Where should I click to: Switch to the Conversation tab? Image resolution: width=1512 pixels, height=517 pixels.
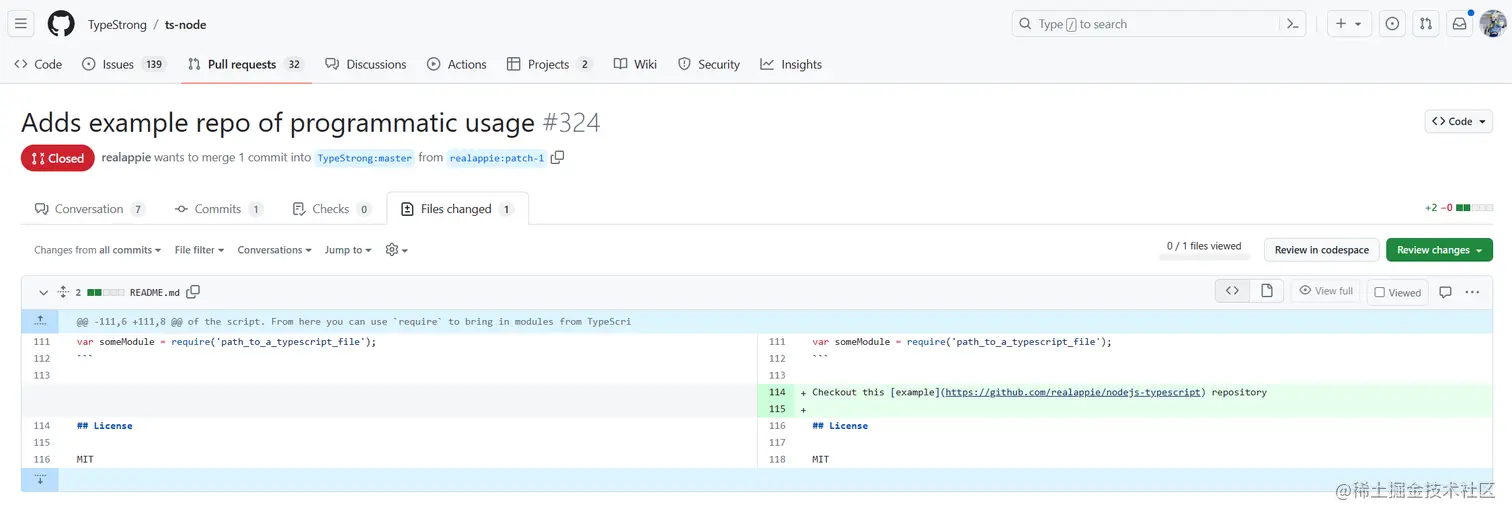[89, 209]
